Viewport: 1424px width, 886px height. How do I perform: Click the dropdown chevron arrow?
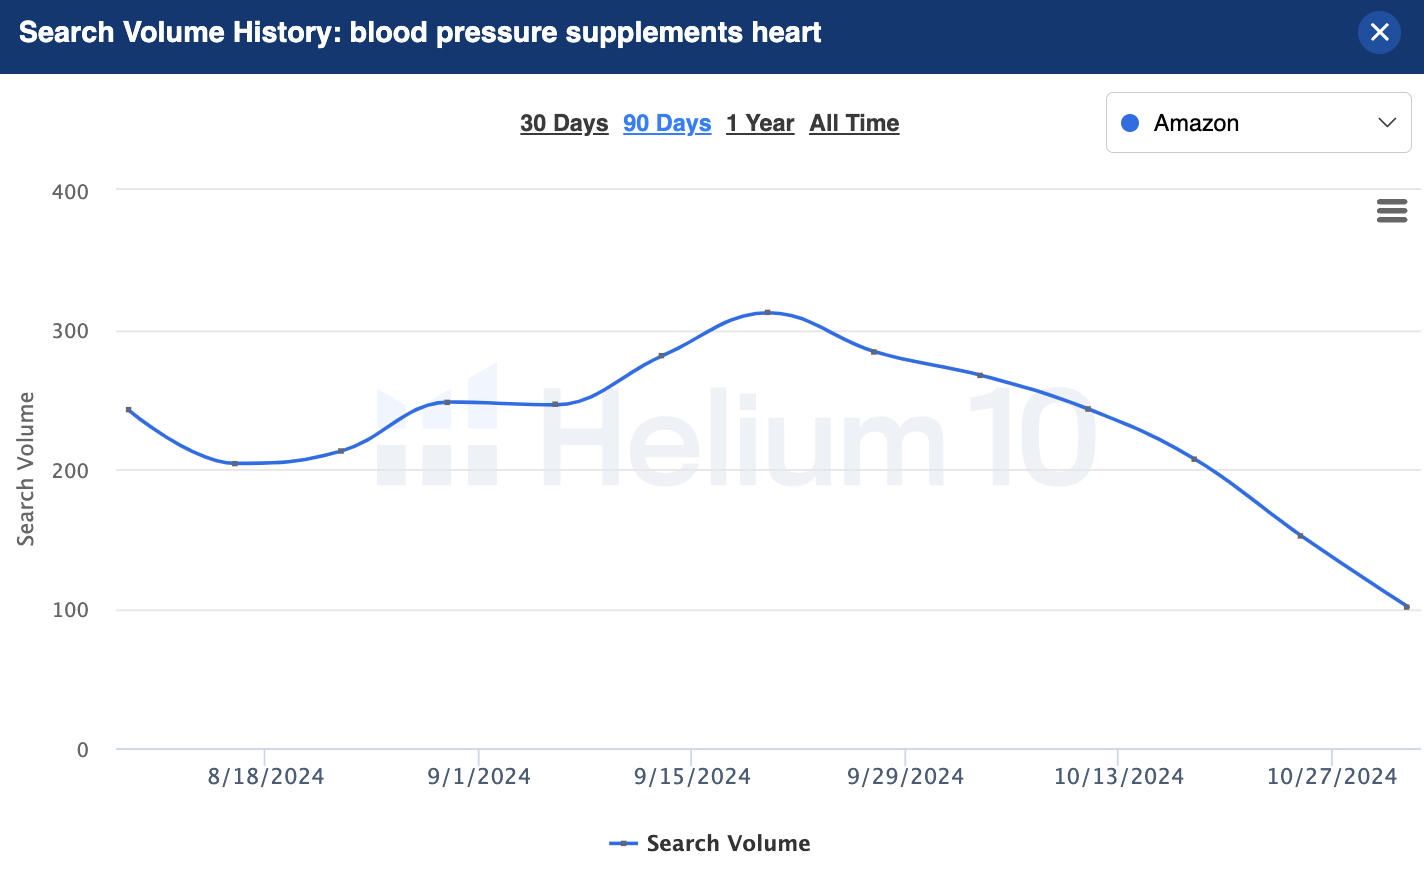coord(1386,123)
